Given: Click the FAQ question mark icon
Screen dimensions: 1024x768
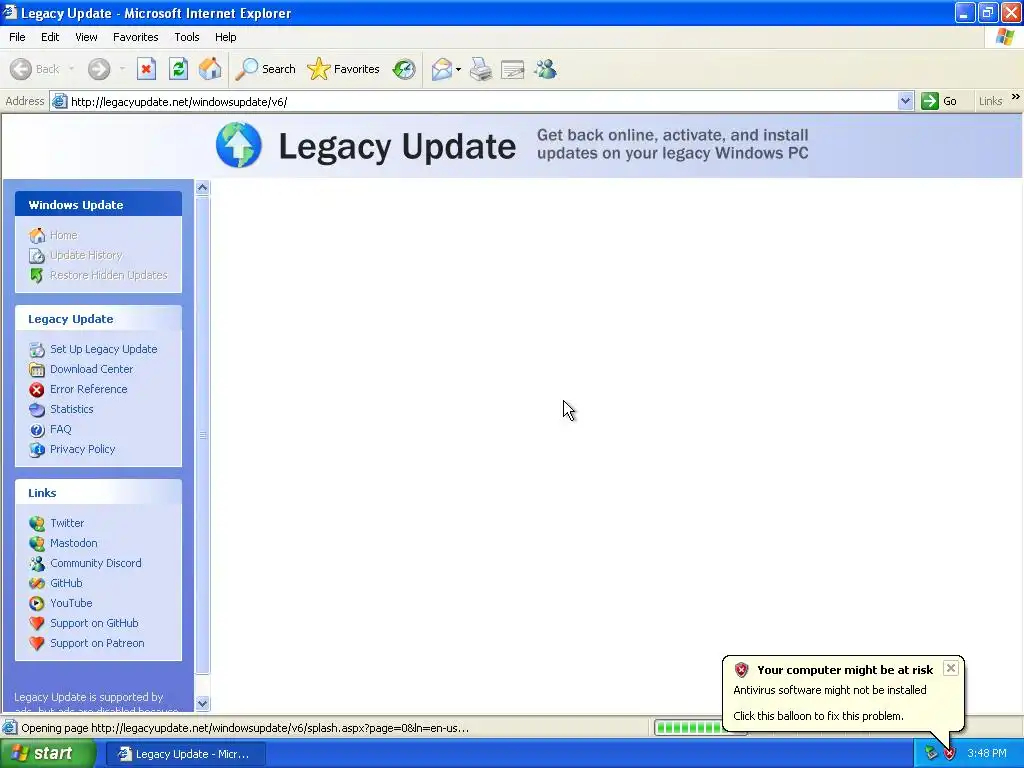Looking at the screenshot, I should coord(37,430).
